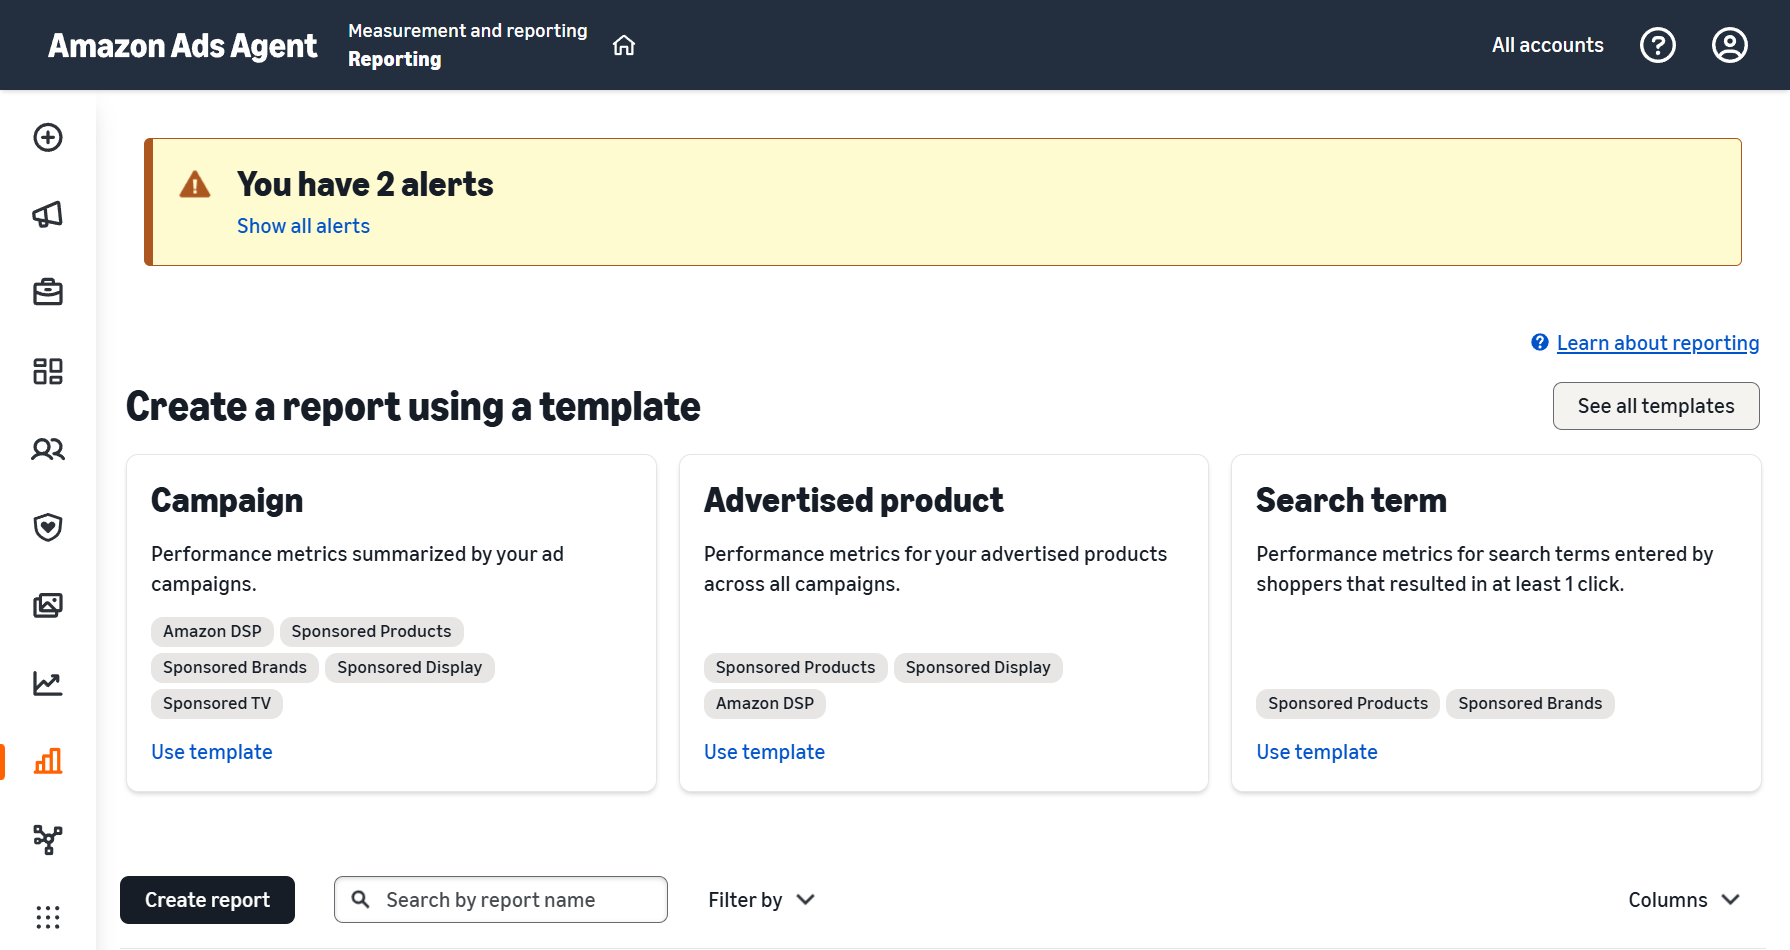
Task: Click the Create report button
Action: [x=207, y=900]
